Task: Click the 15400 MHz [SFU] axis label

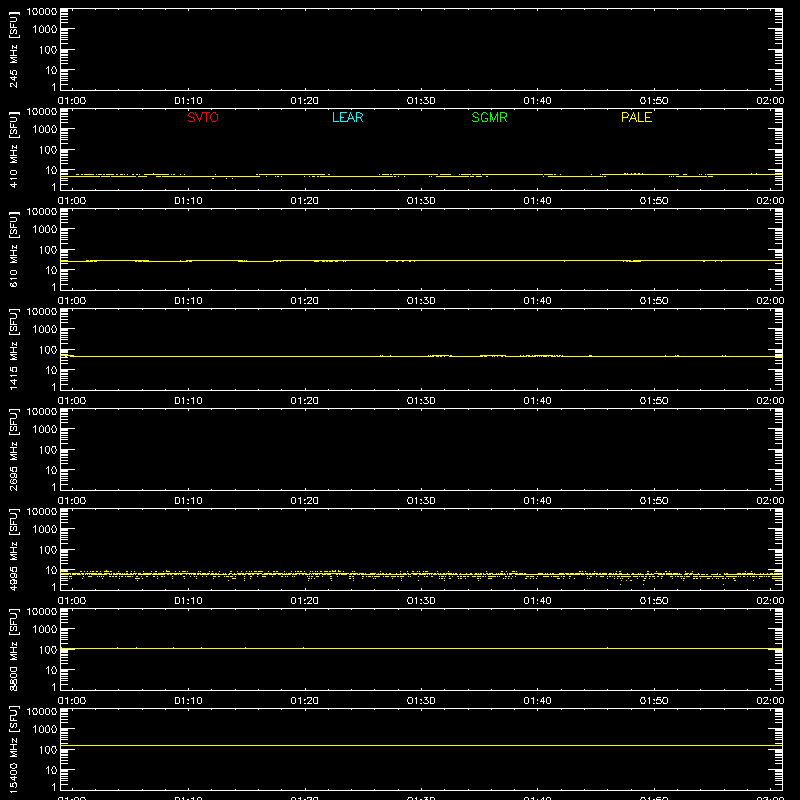Action: (x=13, y=749)
